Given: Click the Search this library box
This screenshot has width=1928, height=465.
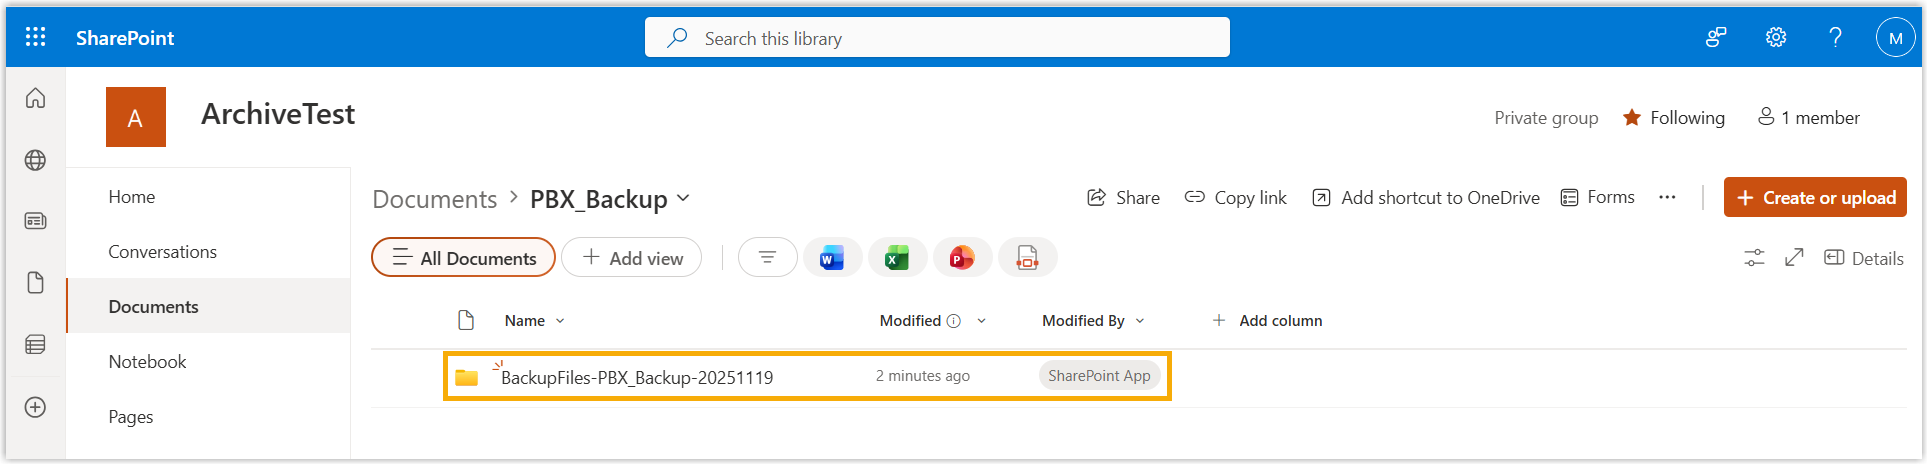Looking at the screenshot, I should (937, 38).
